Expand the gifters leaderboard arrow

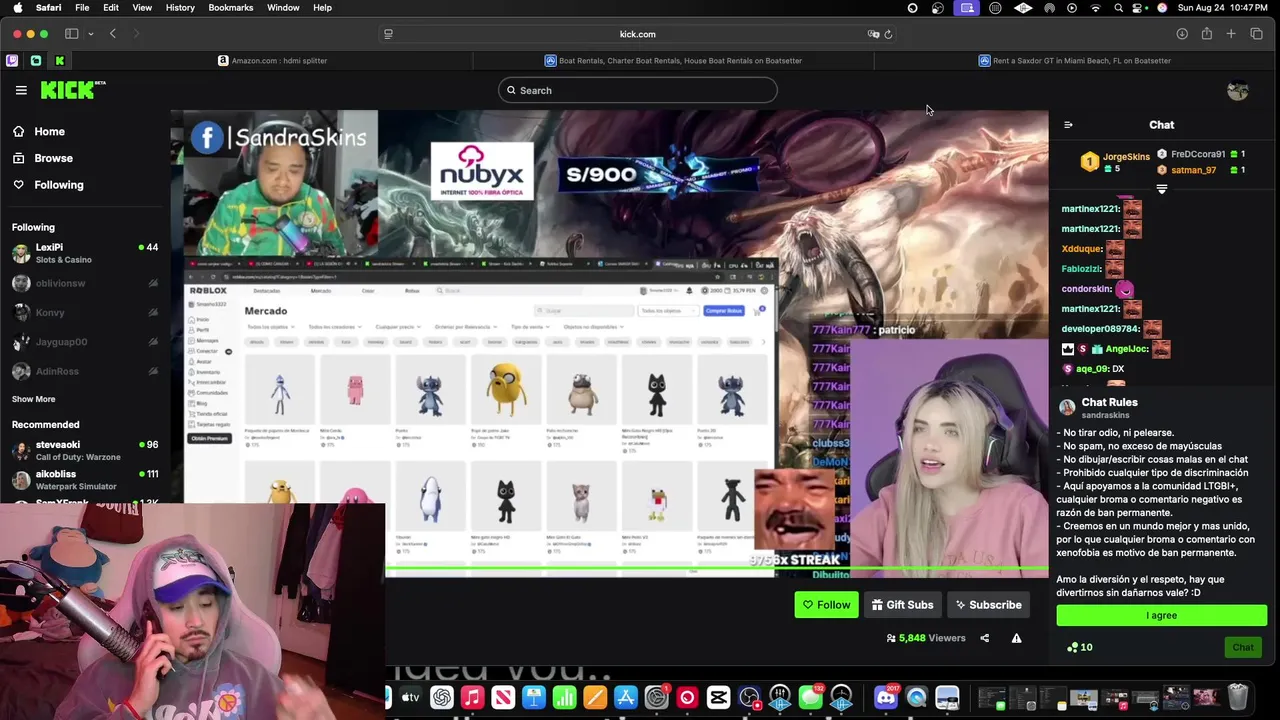pos(1161,189)
